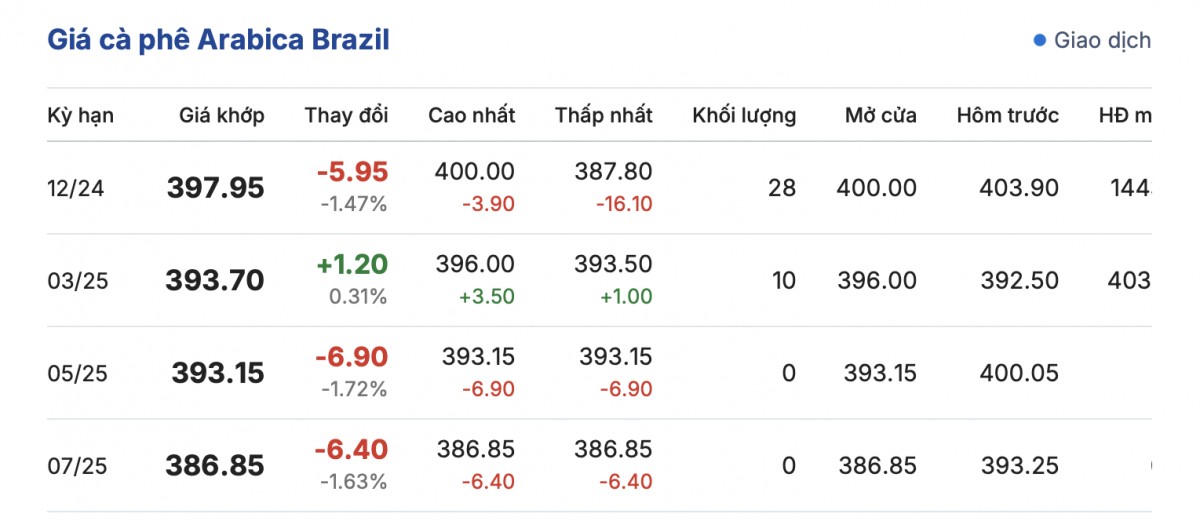Screen dimensions: 1200x521
Task: Click the blue Giao dịch status dot
Action: coord(1039,41)
